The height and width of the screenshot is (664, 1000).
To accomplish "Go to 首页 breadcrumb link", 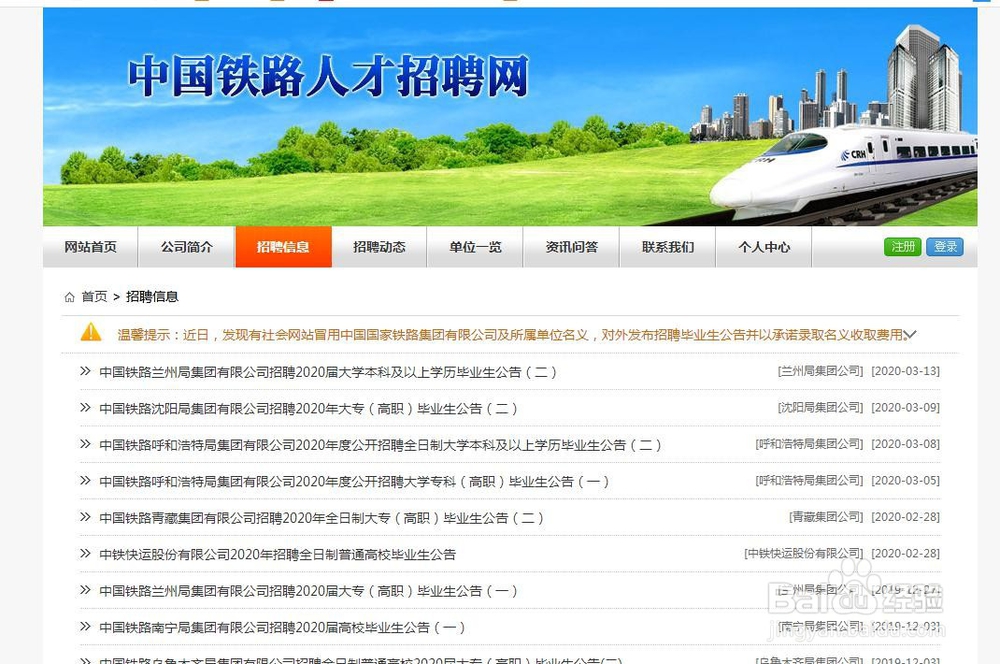I will coord(94,297).
